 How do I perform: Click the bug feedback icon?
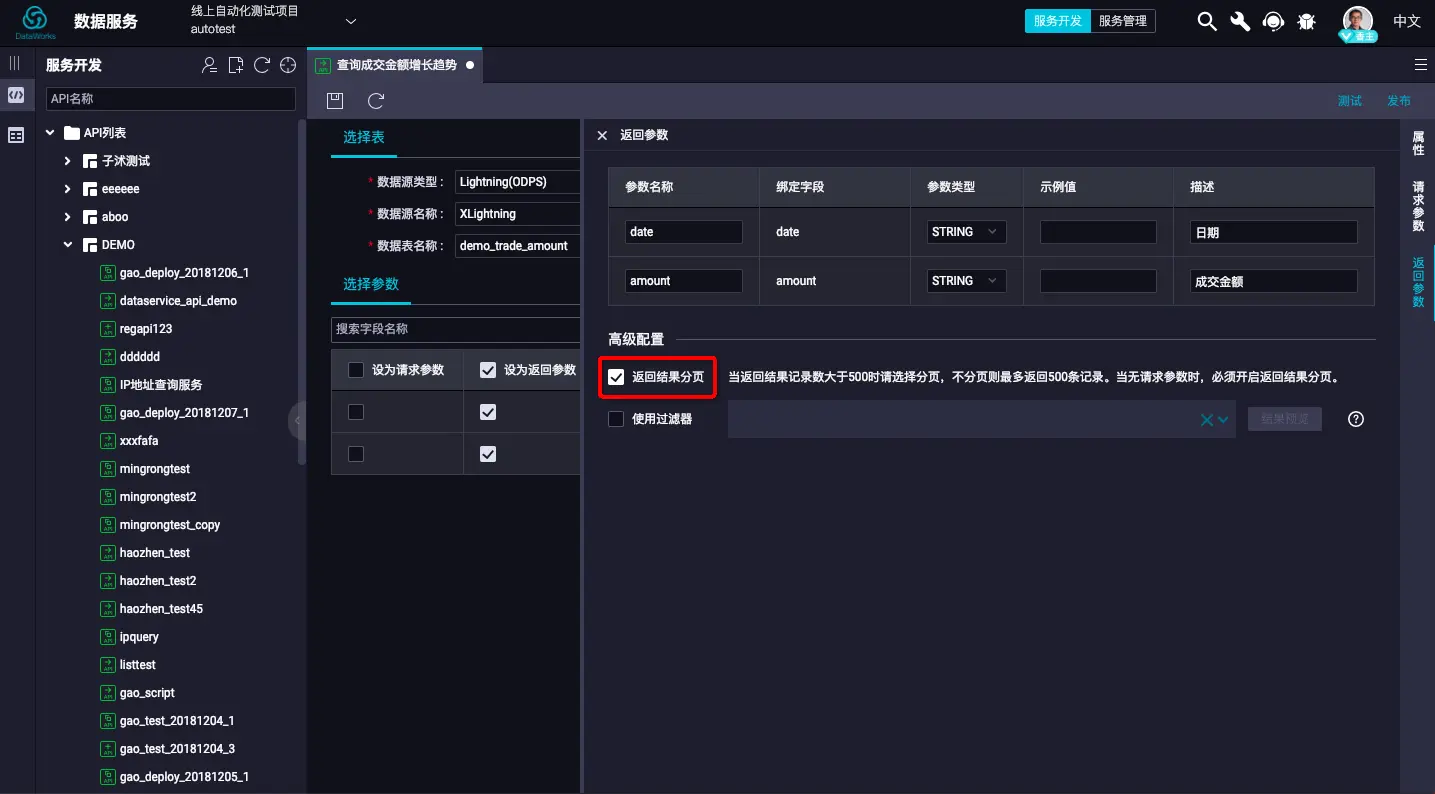[x=1306, y=21]
